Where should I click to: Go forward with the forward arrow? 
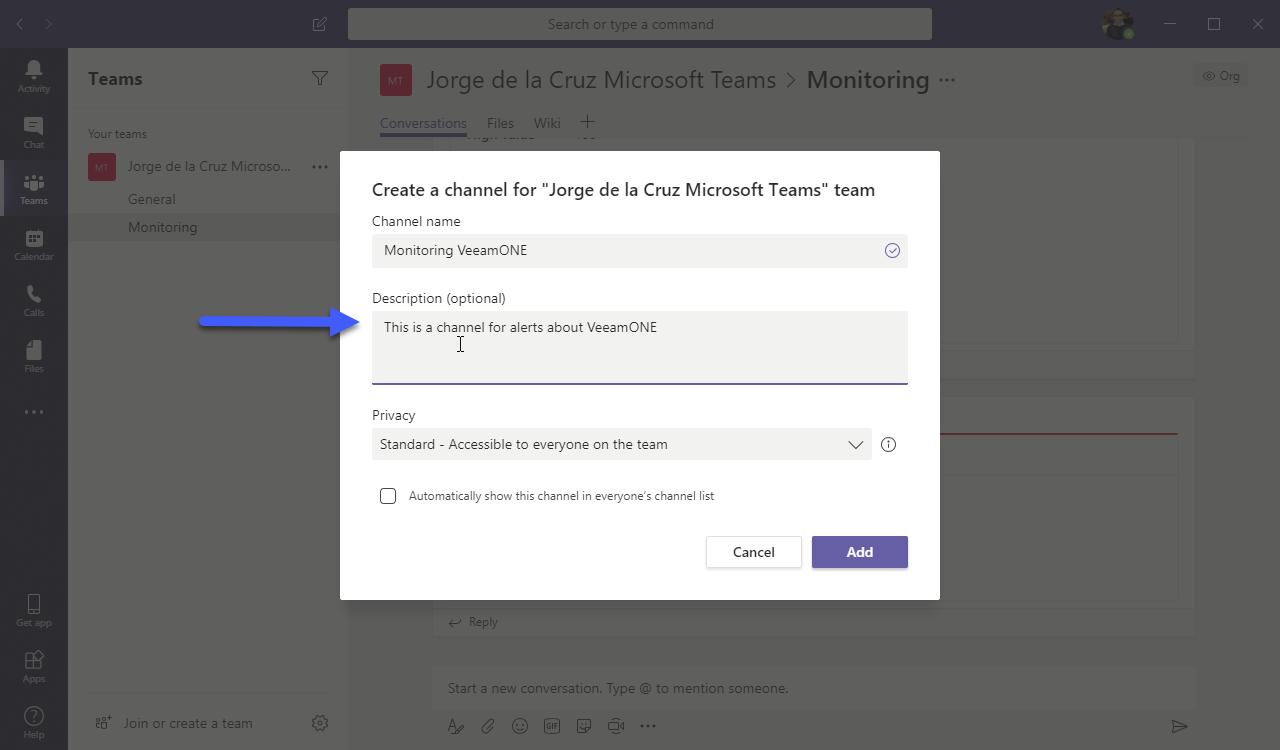48,24
